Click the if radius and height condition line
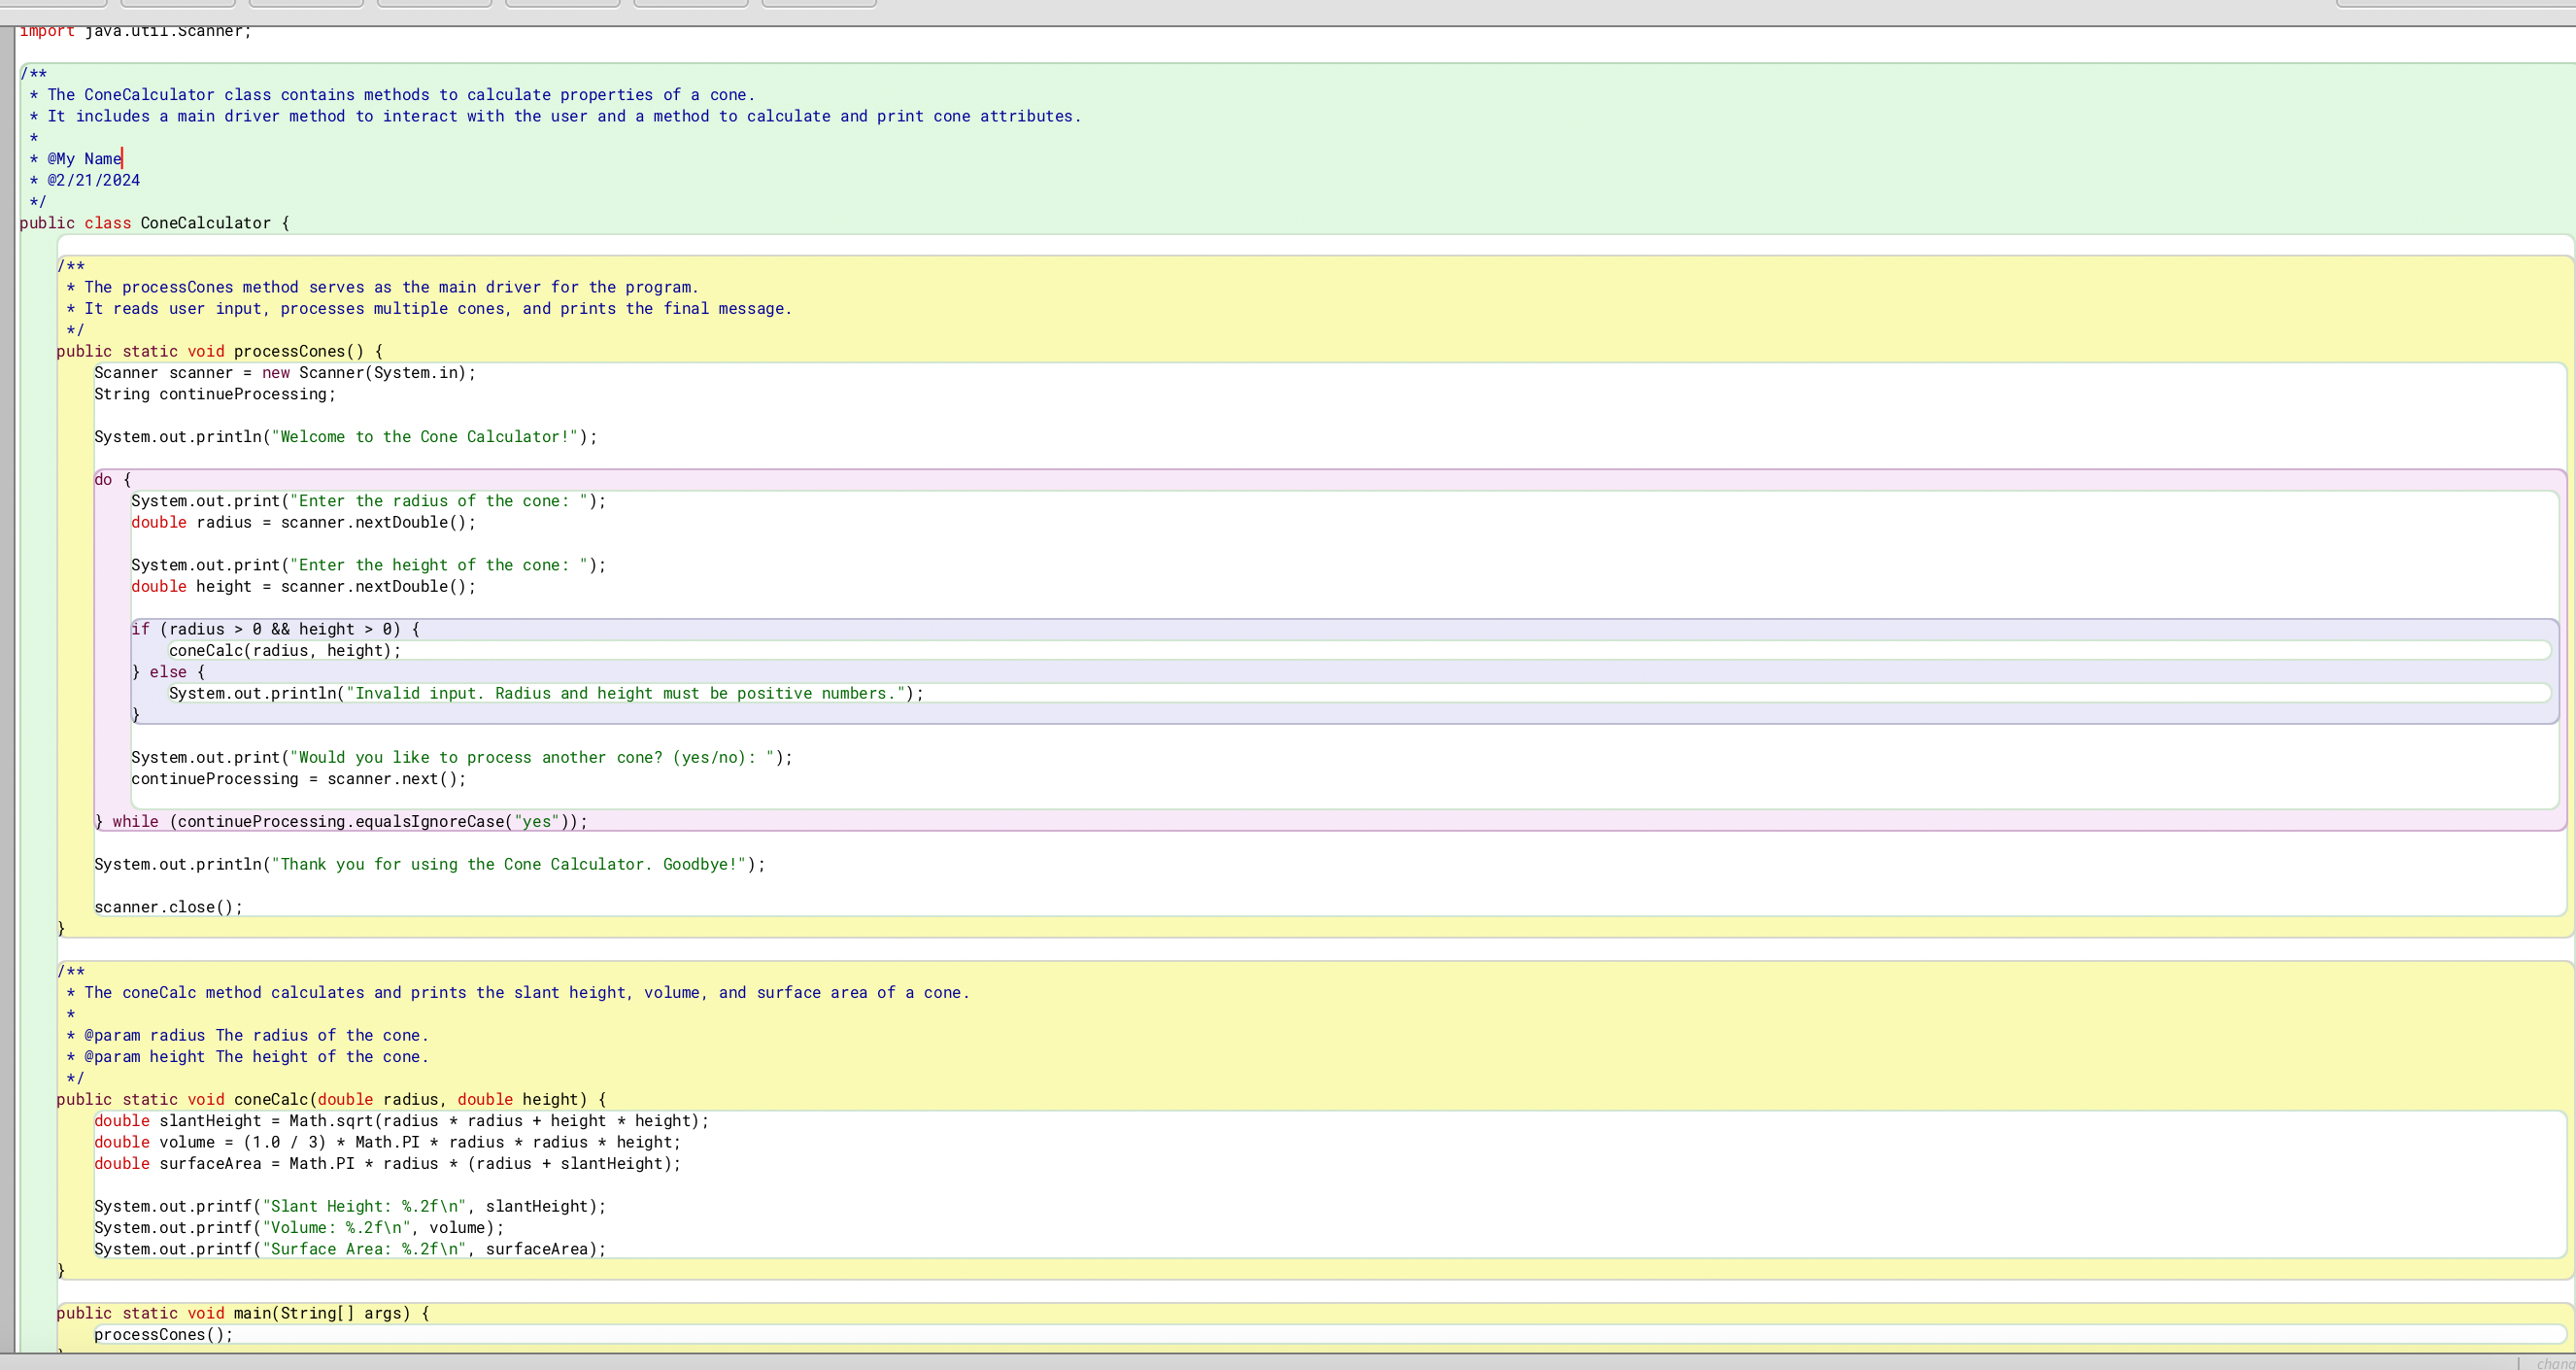The width and height of the screenshot is (2576, 1370). pyautogui.click(x=274, y=629)
